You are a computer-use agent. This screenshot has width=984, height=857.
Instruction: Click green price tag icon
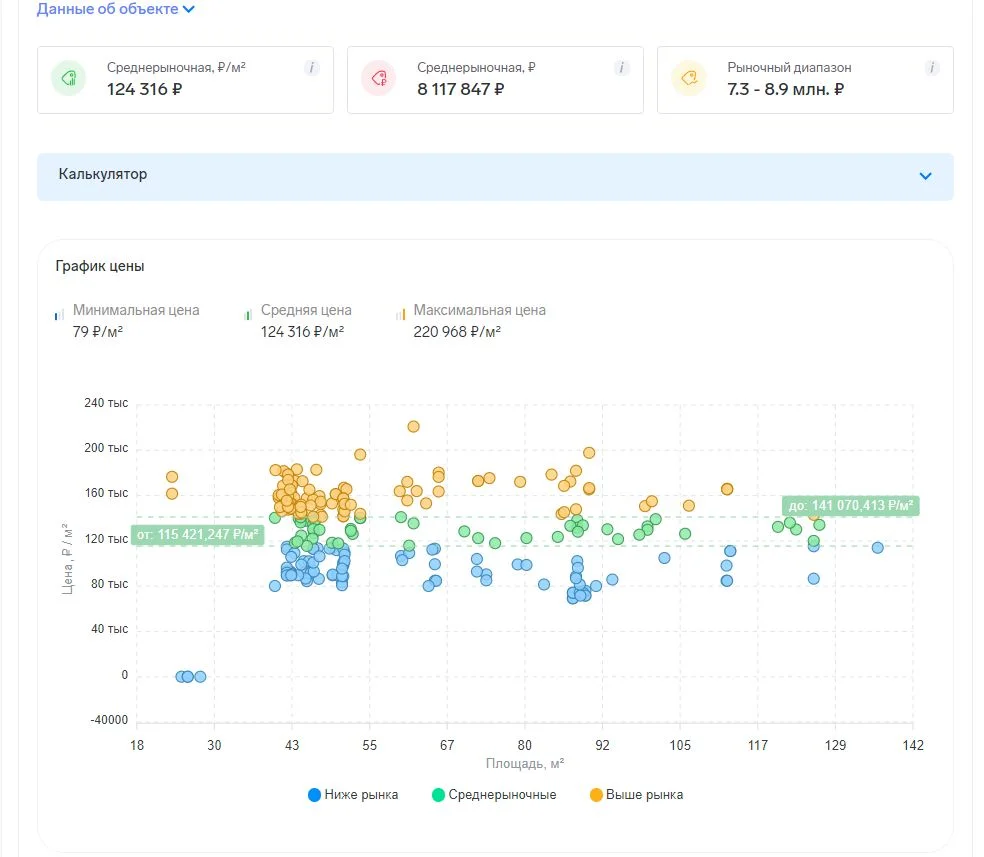click(x=68, y=78)
